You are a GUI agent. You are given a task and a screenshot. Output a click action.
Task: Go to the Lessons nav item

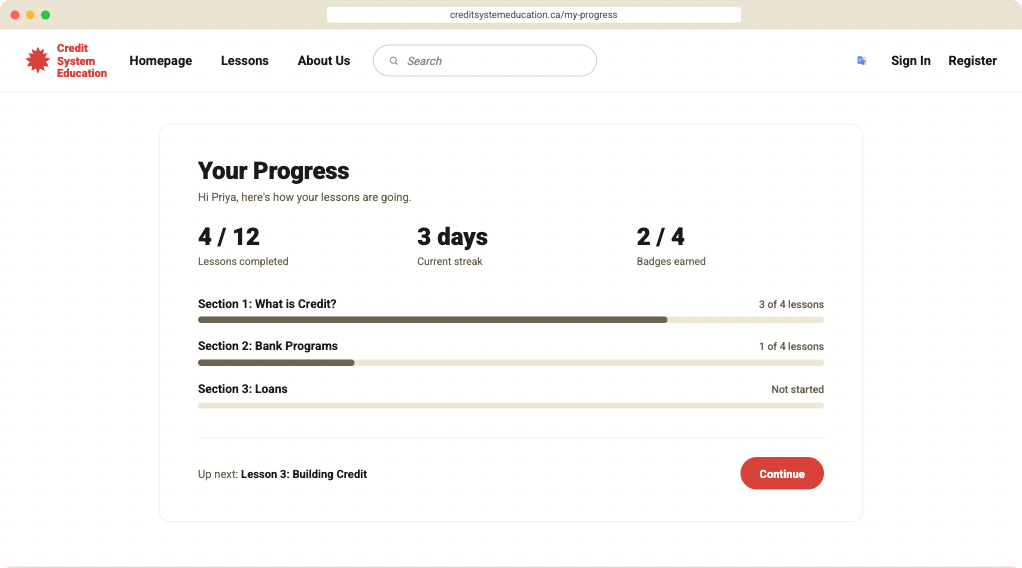pos(244,61)
